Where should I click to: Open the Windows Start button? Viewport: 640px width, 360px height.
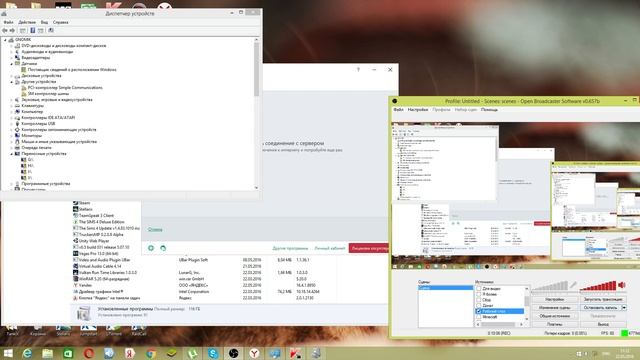click(x=8, y=353)
